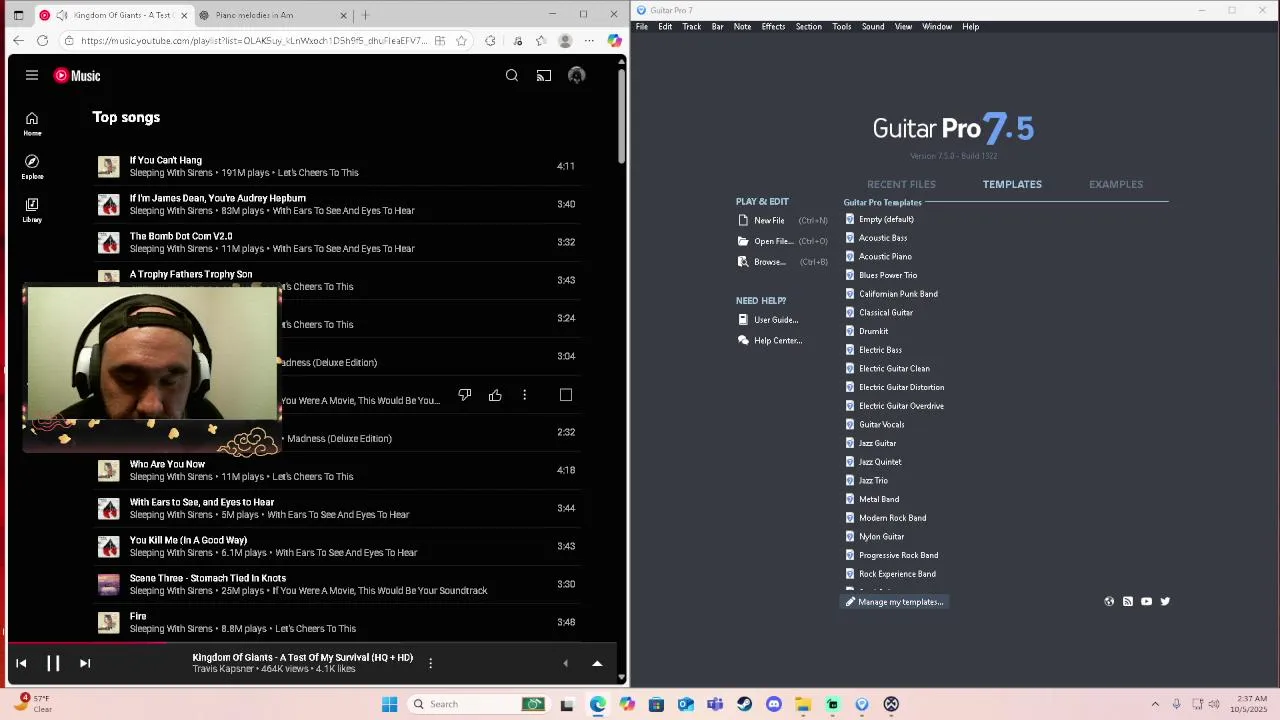
Task: Open Guitar Pro Effects menu
Action: coord(773,27)
